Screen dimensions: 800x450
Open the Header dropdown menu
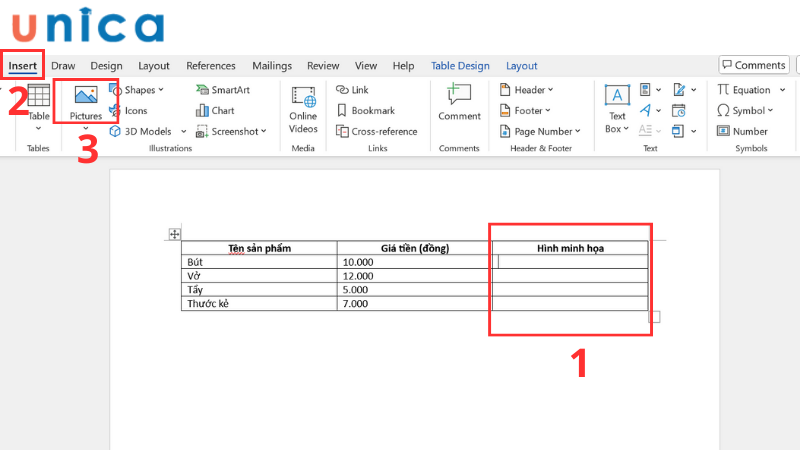(526, 90)
